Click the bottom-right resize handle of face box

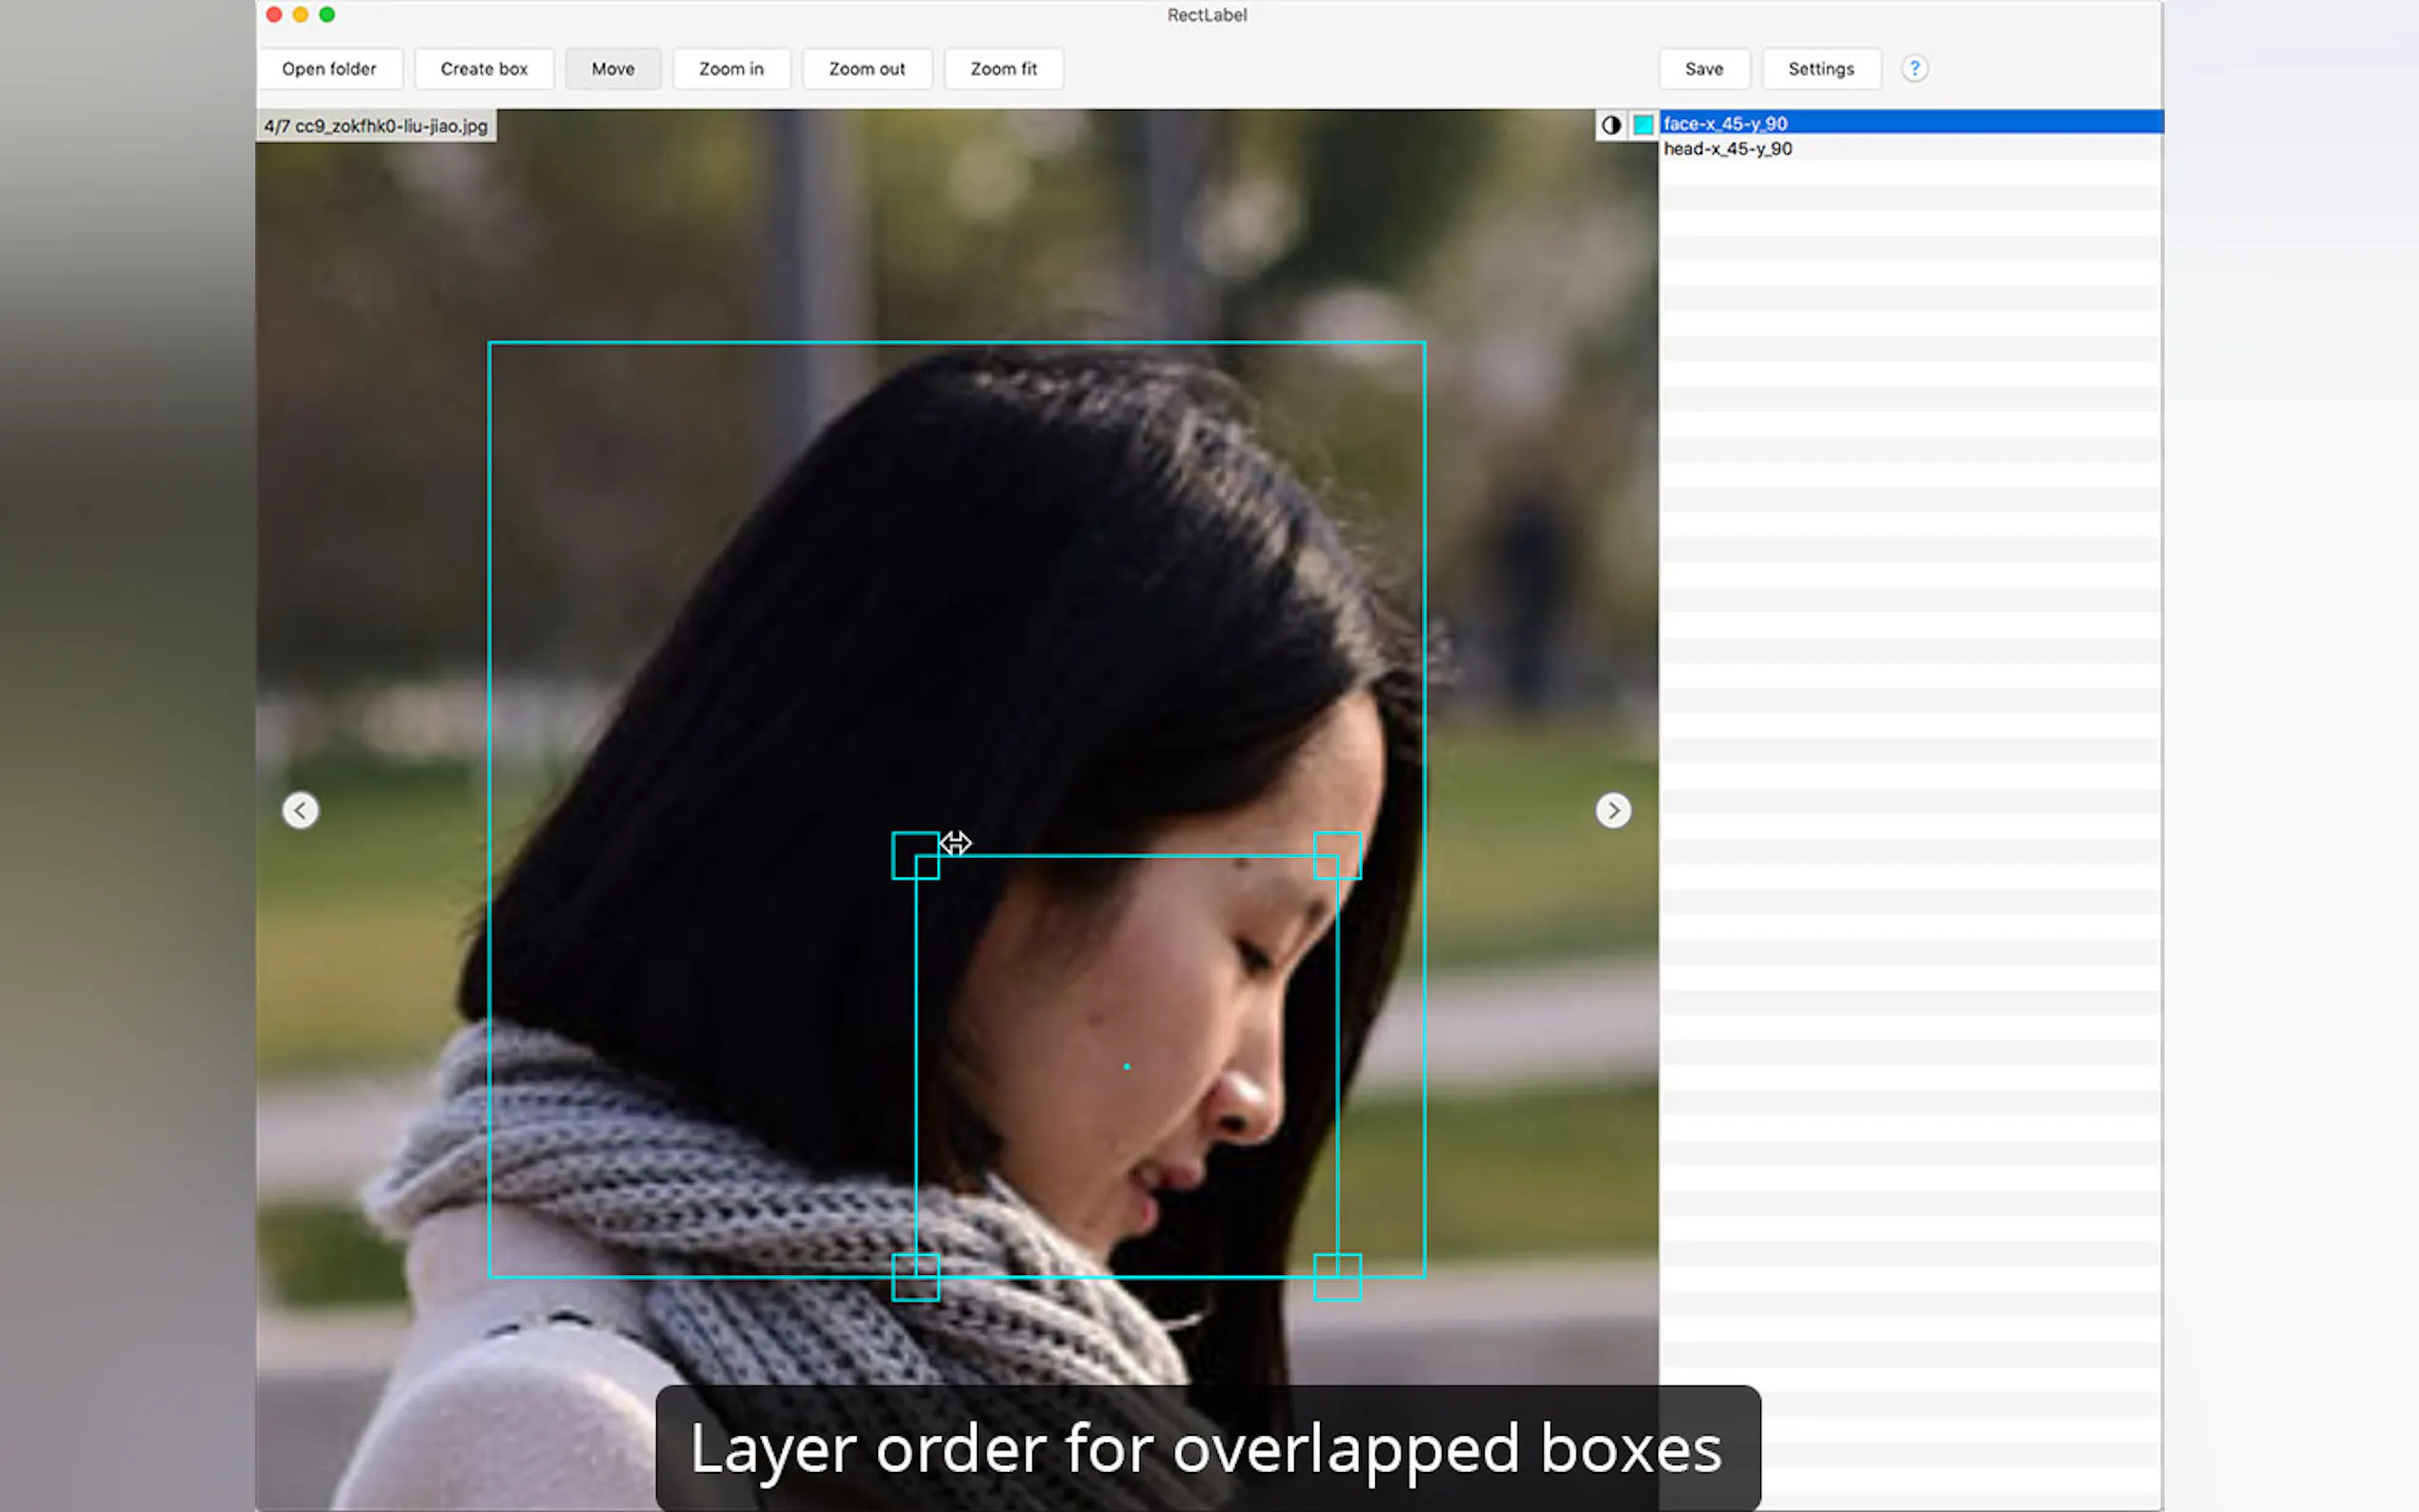[x=1337, y=1277]
